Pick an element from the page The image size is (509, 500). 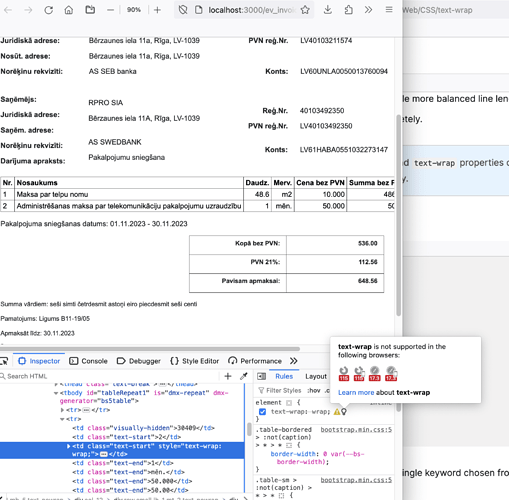[4, 361]
